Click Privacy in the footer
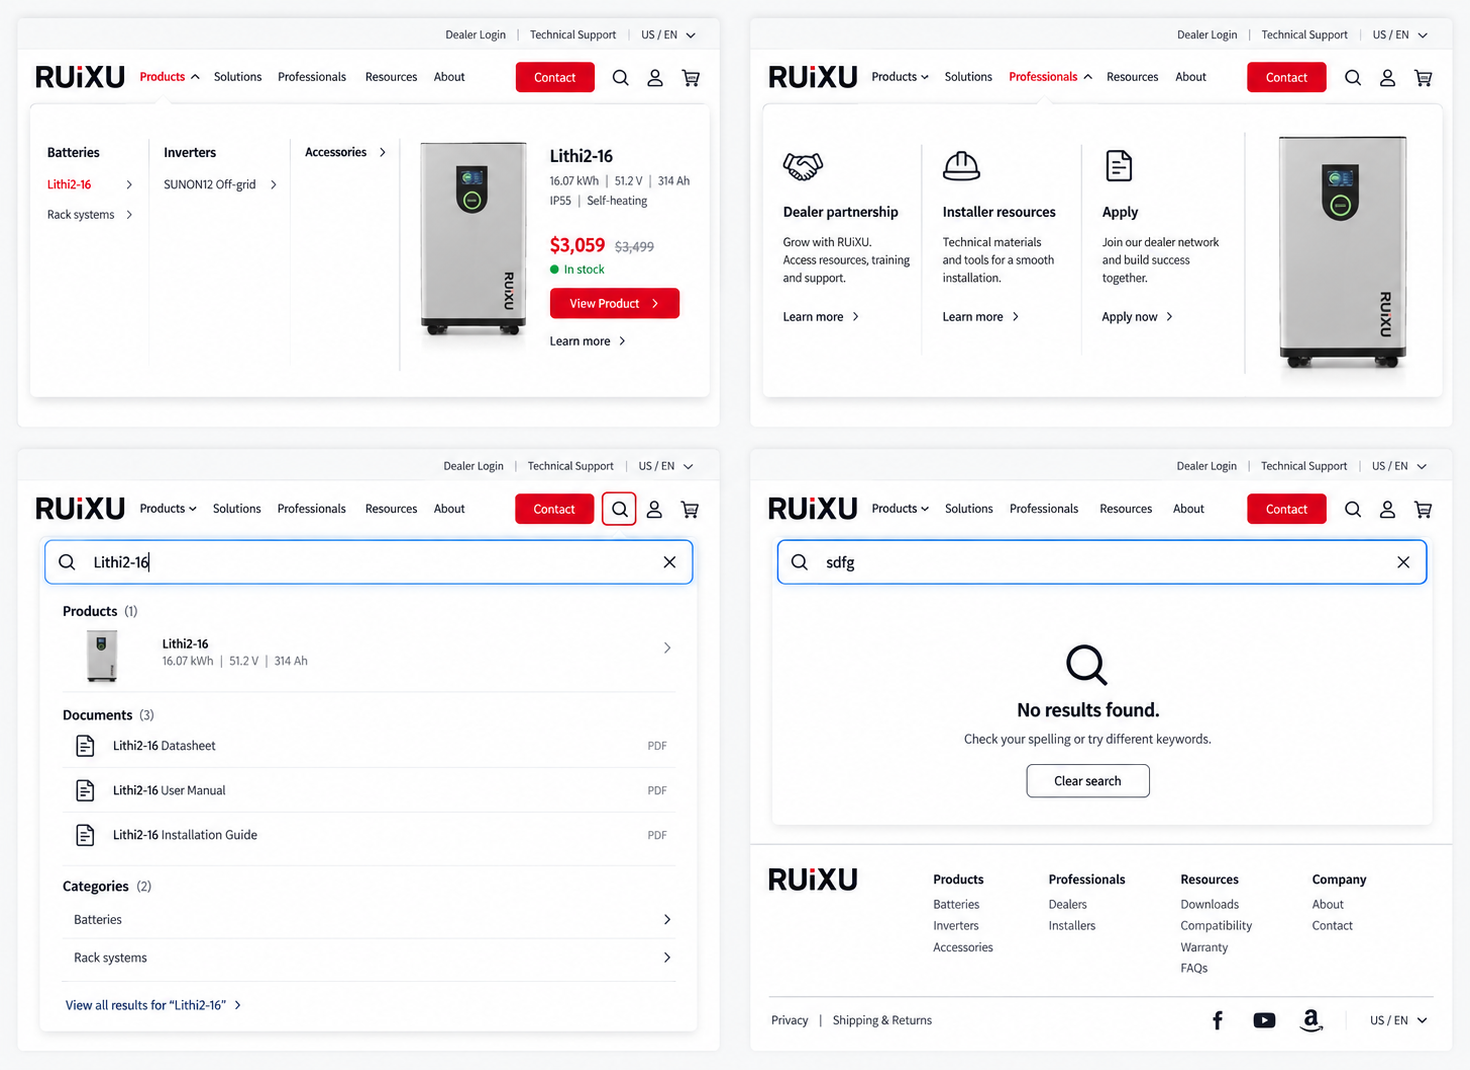The height and width of the screenshot is (1070, 1470). 789,1021
